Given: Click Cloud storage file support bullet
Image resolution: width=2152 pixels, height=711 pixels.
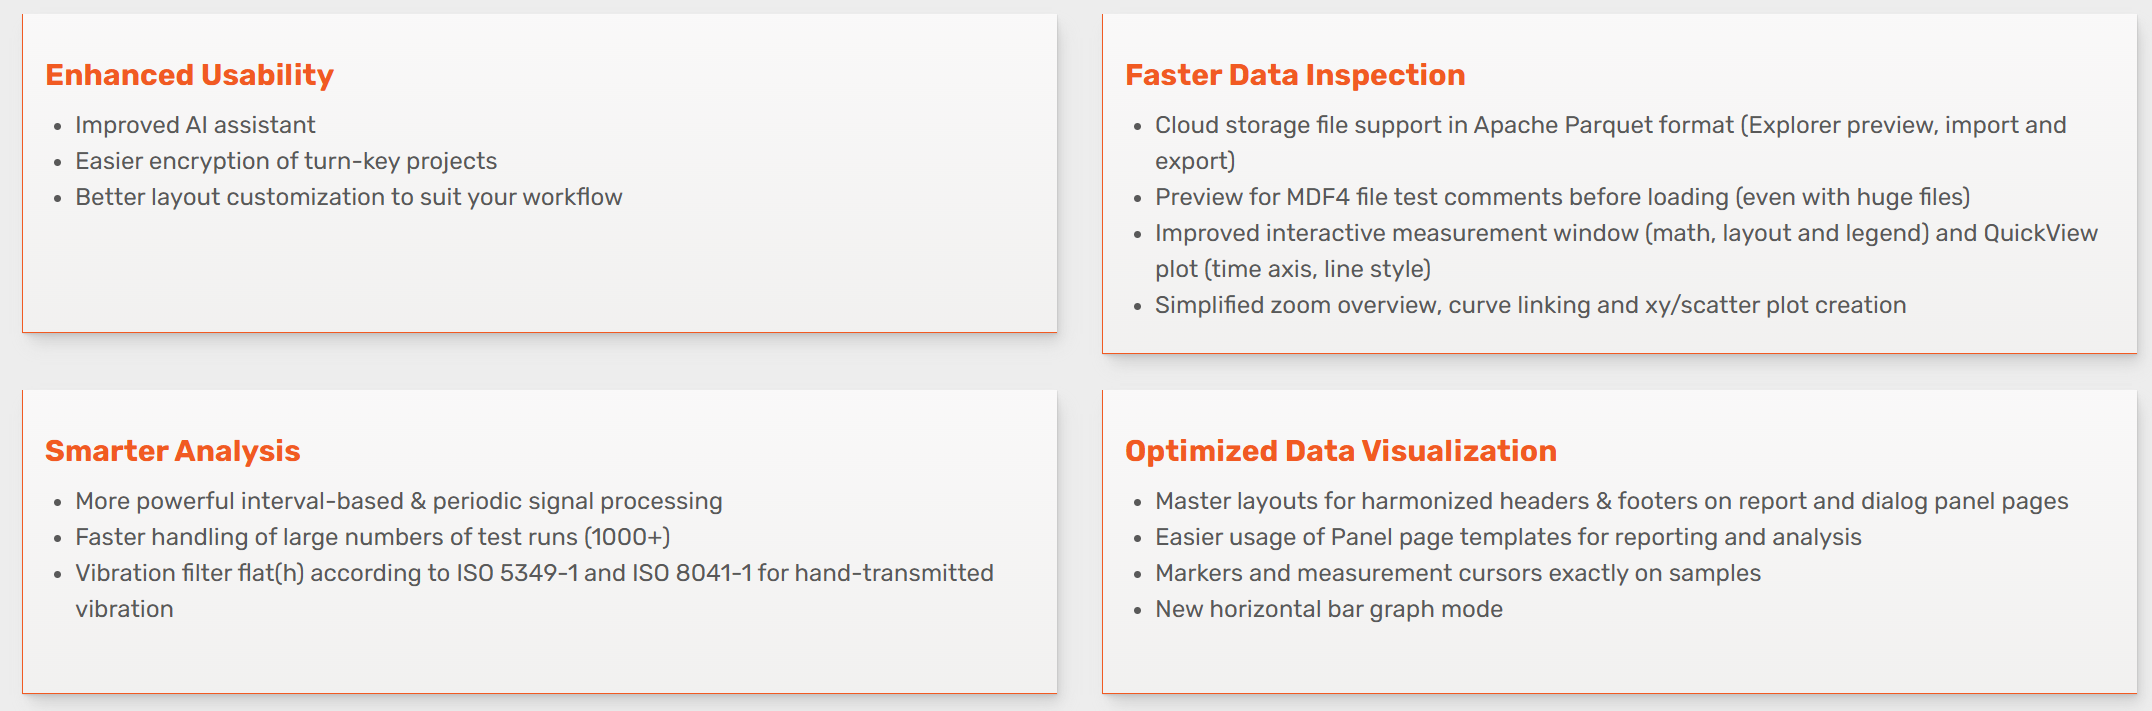Looking at the screenshot, I should coord(1611,143).
